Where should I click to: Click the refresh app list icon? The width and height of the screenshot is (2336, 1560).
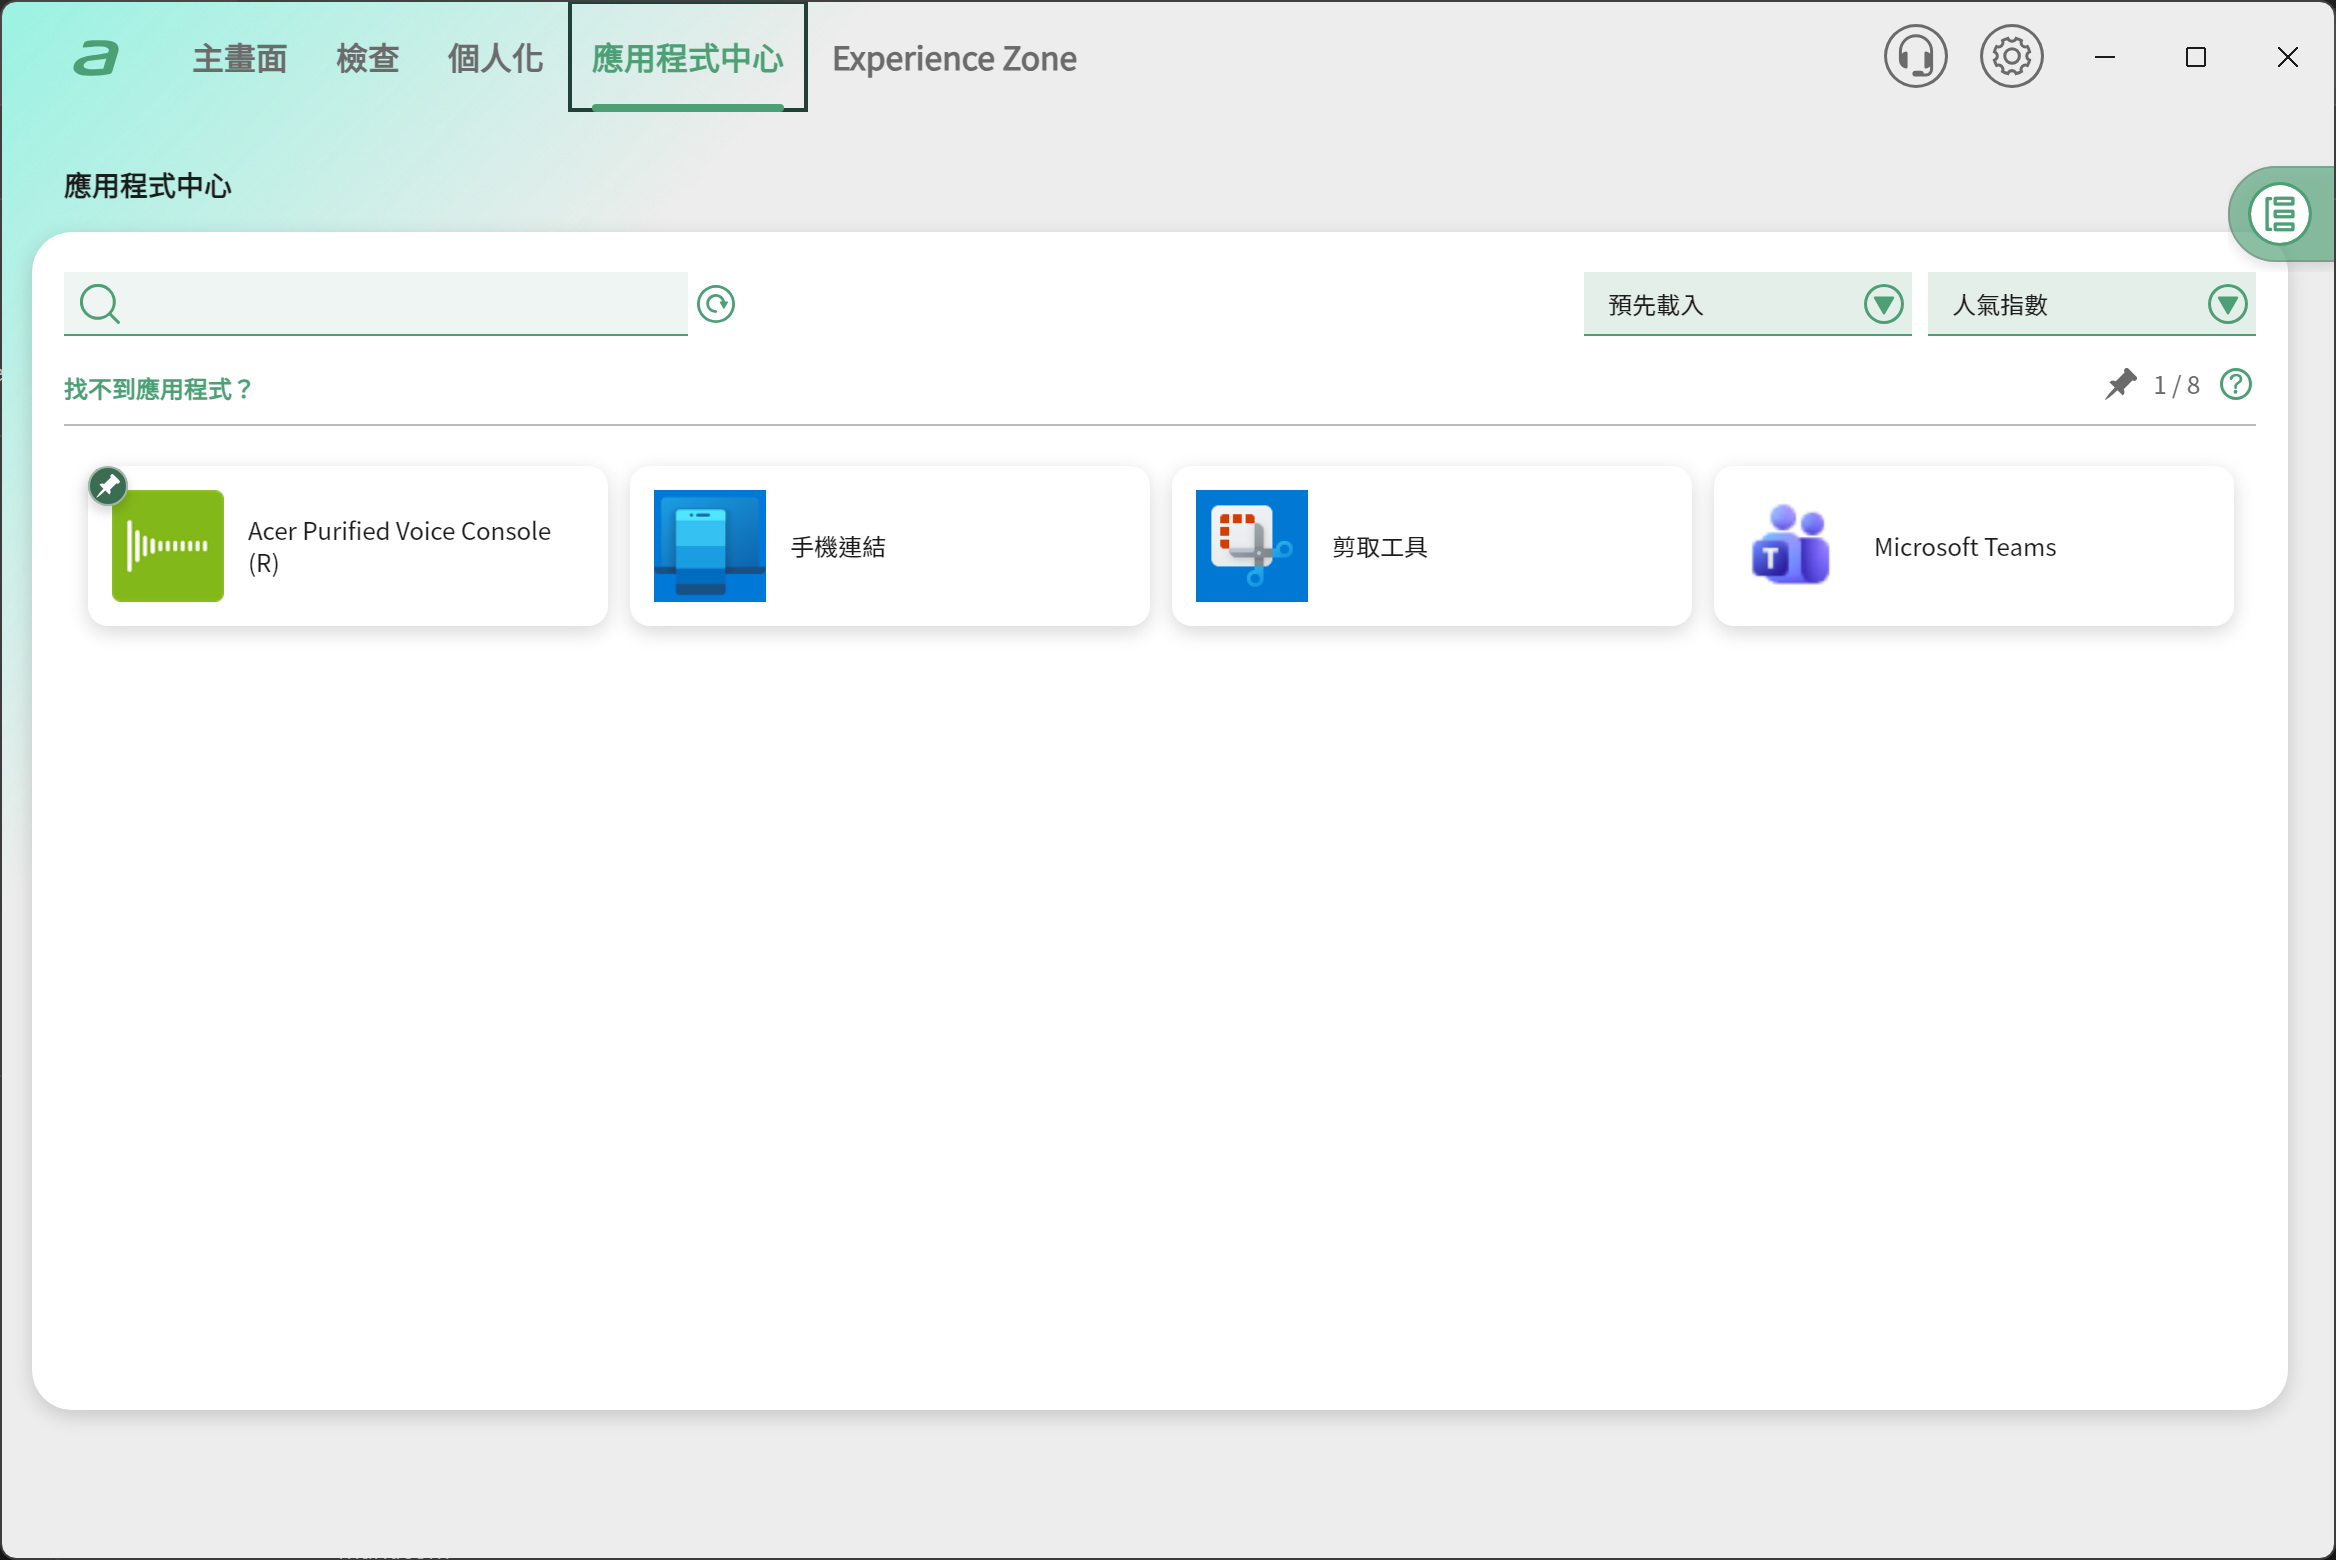click(x=716, y=304)
